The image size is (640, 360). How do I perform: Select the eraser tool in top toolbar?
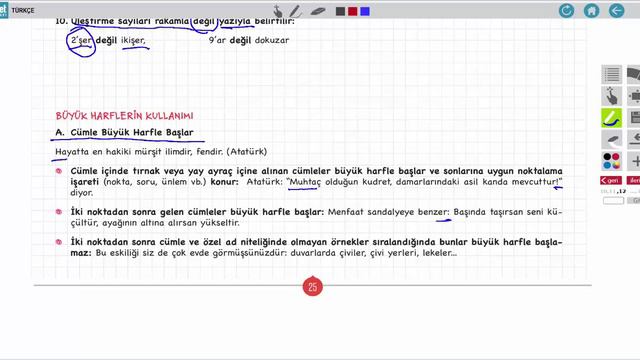point(318,11)
